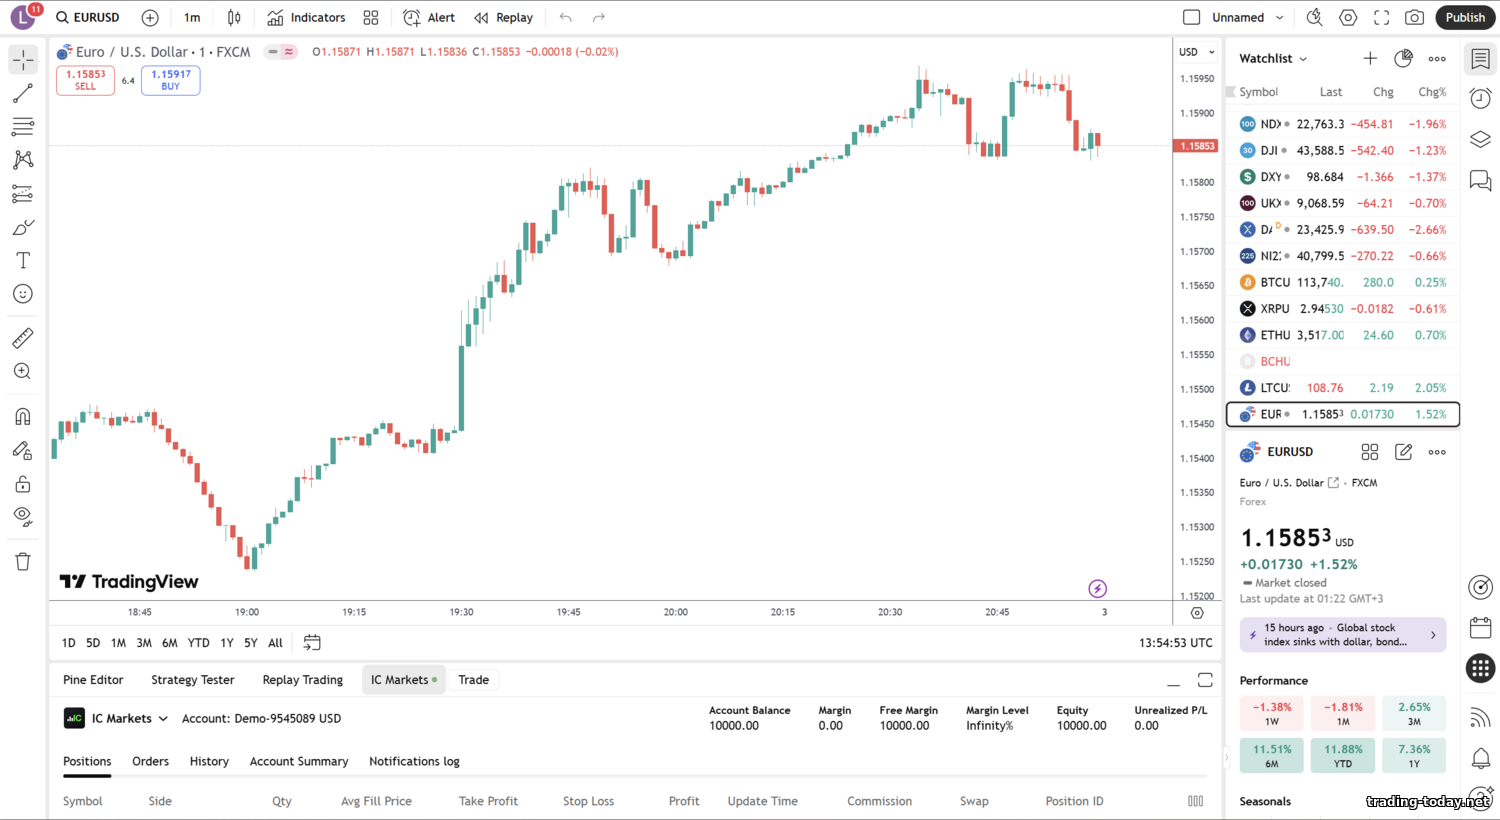This screenshot has height=820, width=1500.
Task: Click the EURUSD symbol search field
Action: tap(88, 17)
